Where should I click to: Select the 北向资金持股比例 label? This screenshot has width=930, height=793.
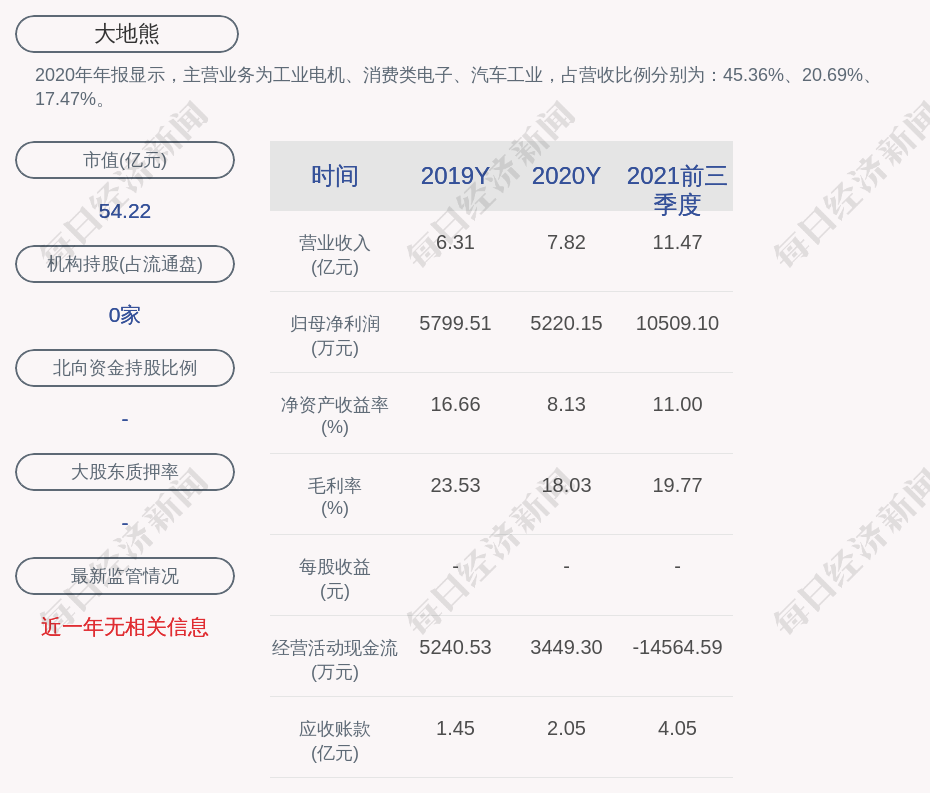point(125,368)
